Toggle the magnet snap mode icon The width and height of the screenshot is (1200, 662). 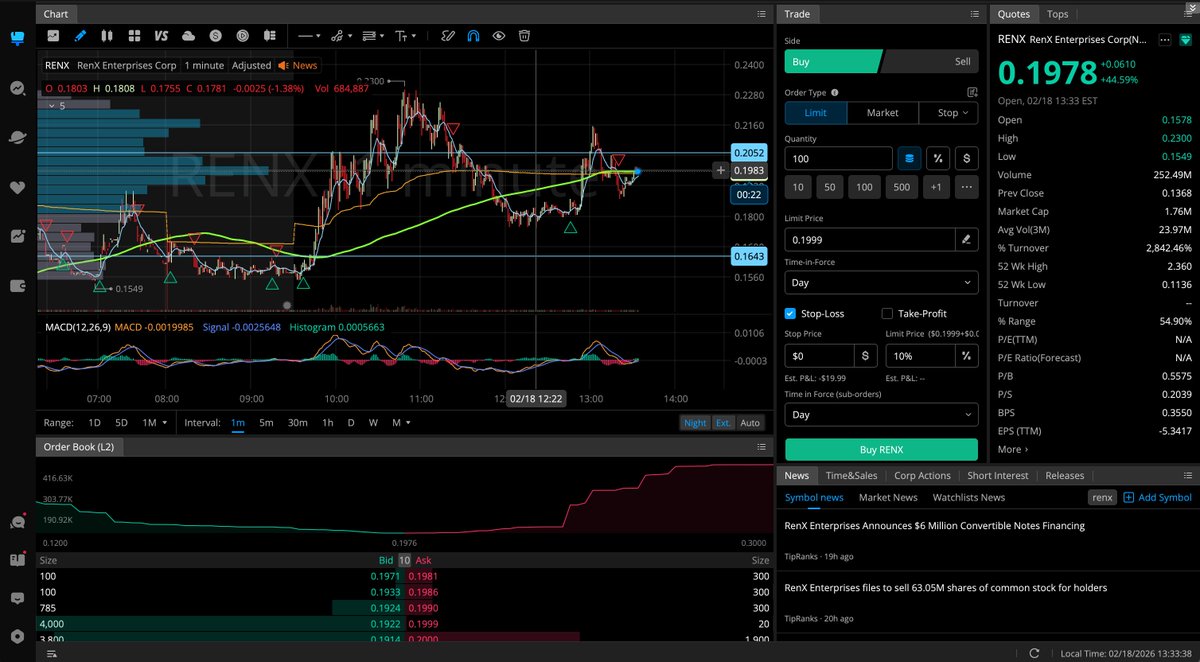pos(473,36)
